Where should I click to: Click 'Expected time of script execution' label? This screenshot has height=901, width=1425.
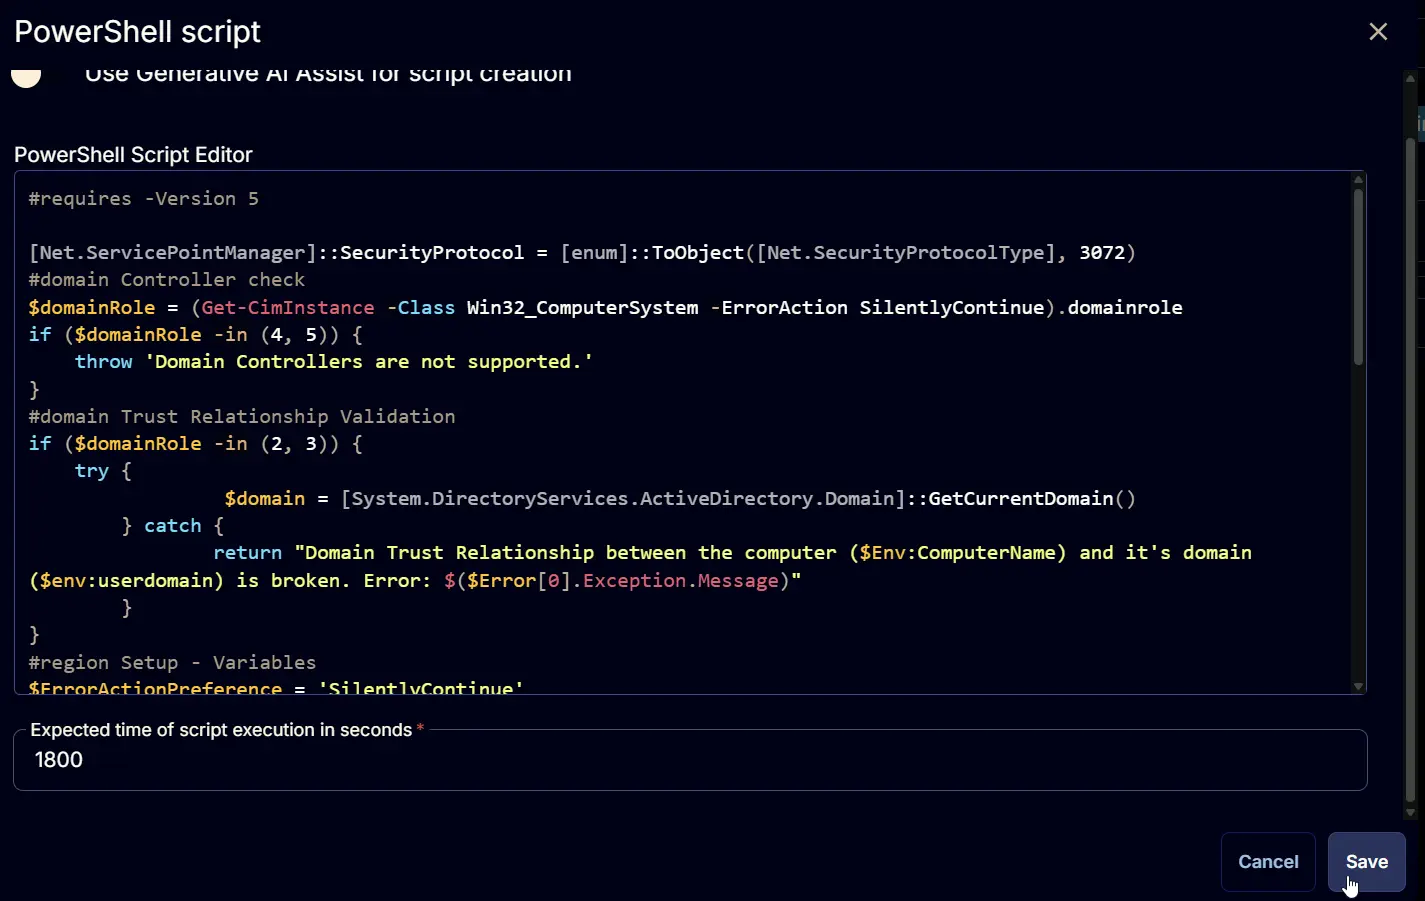[221, 730]
